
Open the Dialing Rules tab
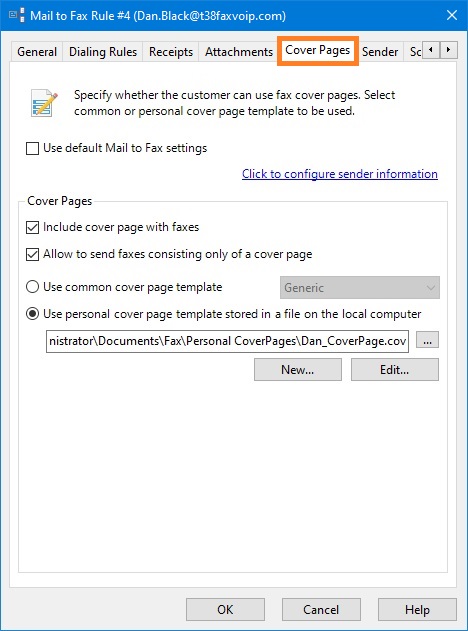[x=103, y=52]
